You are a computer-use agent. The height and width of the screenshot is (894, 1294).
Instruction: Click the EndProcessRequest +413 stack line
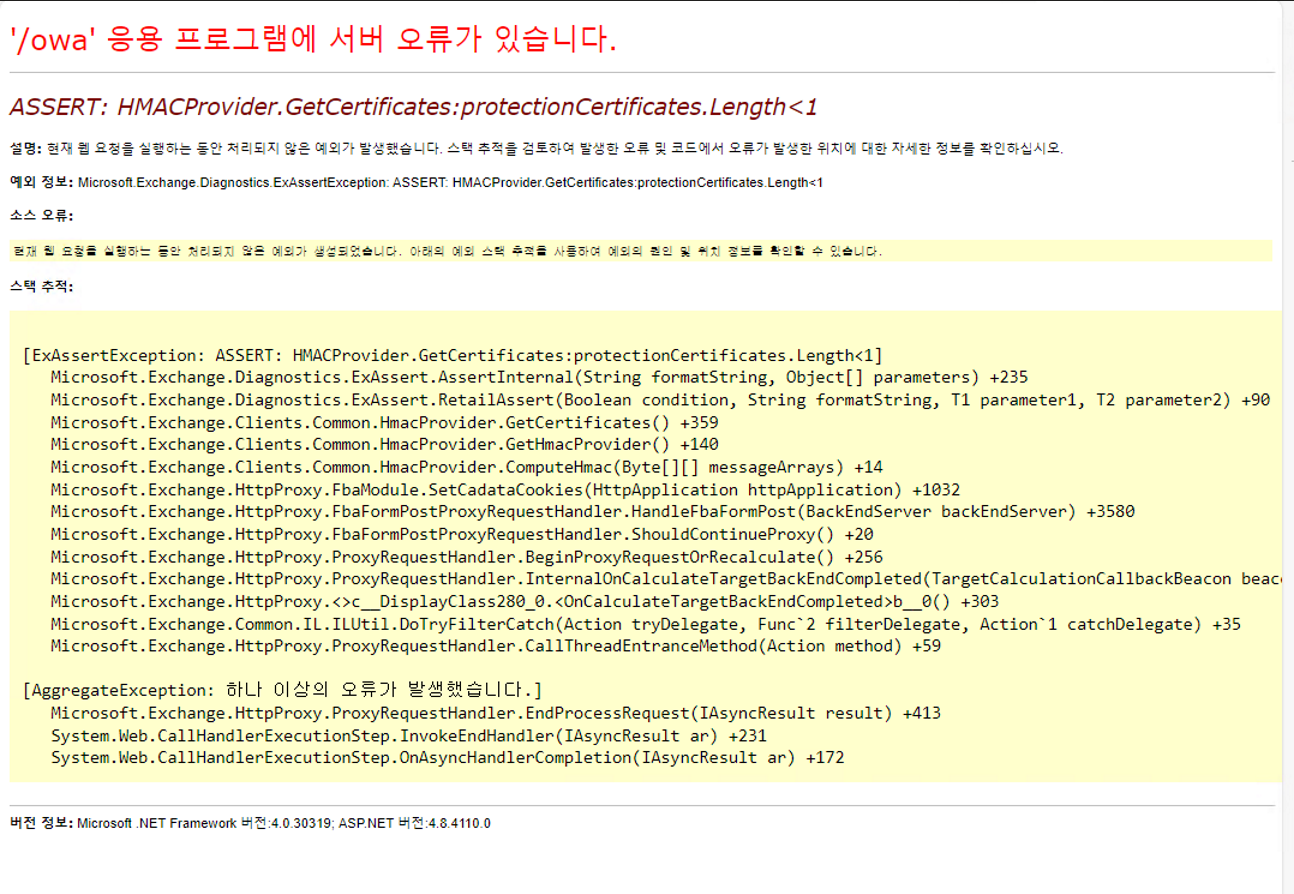pyautogui.click(x=496, y=713)
